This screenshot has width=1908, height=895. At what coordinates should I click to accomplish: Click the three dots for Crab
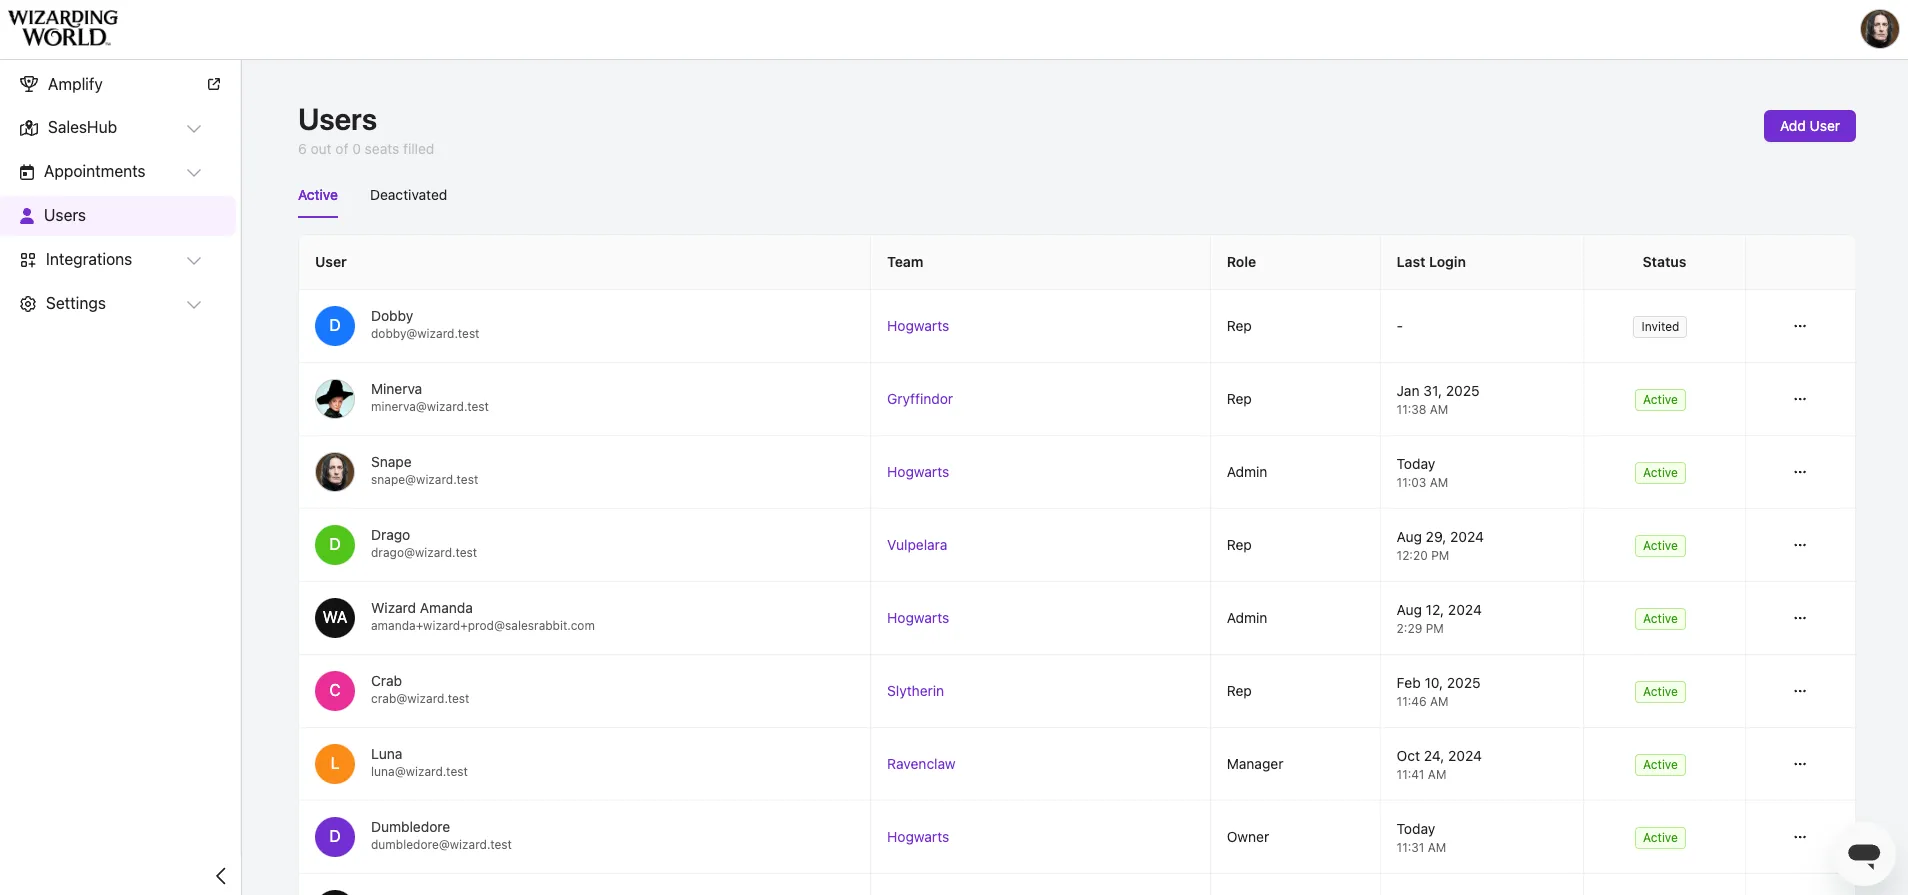tap(1799, 691)
